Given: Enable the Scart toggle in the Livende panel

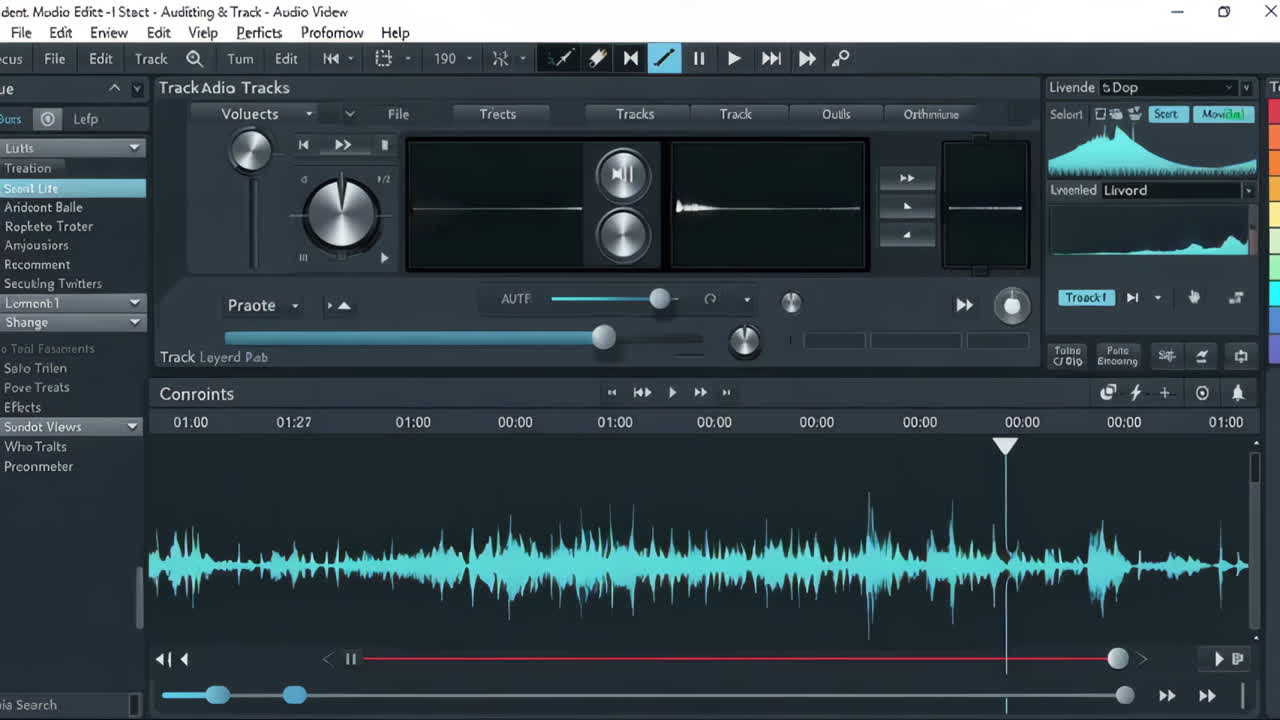Looking at the screenshot, I should 1167,114.
